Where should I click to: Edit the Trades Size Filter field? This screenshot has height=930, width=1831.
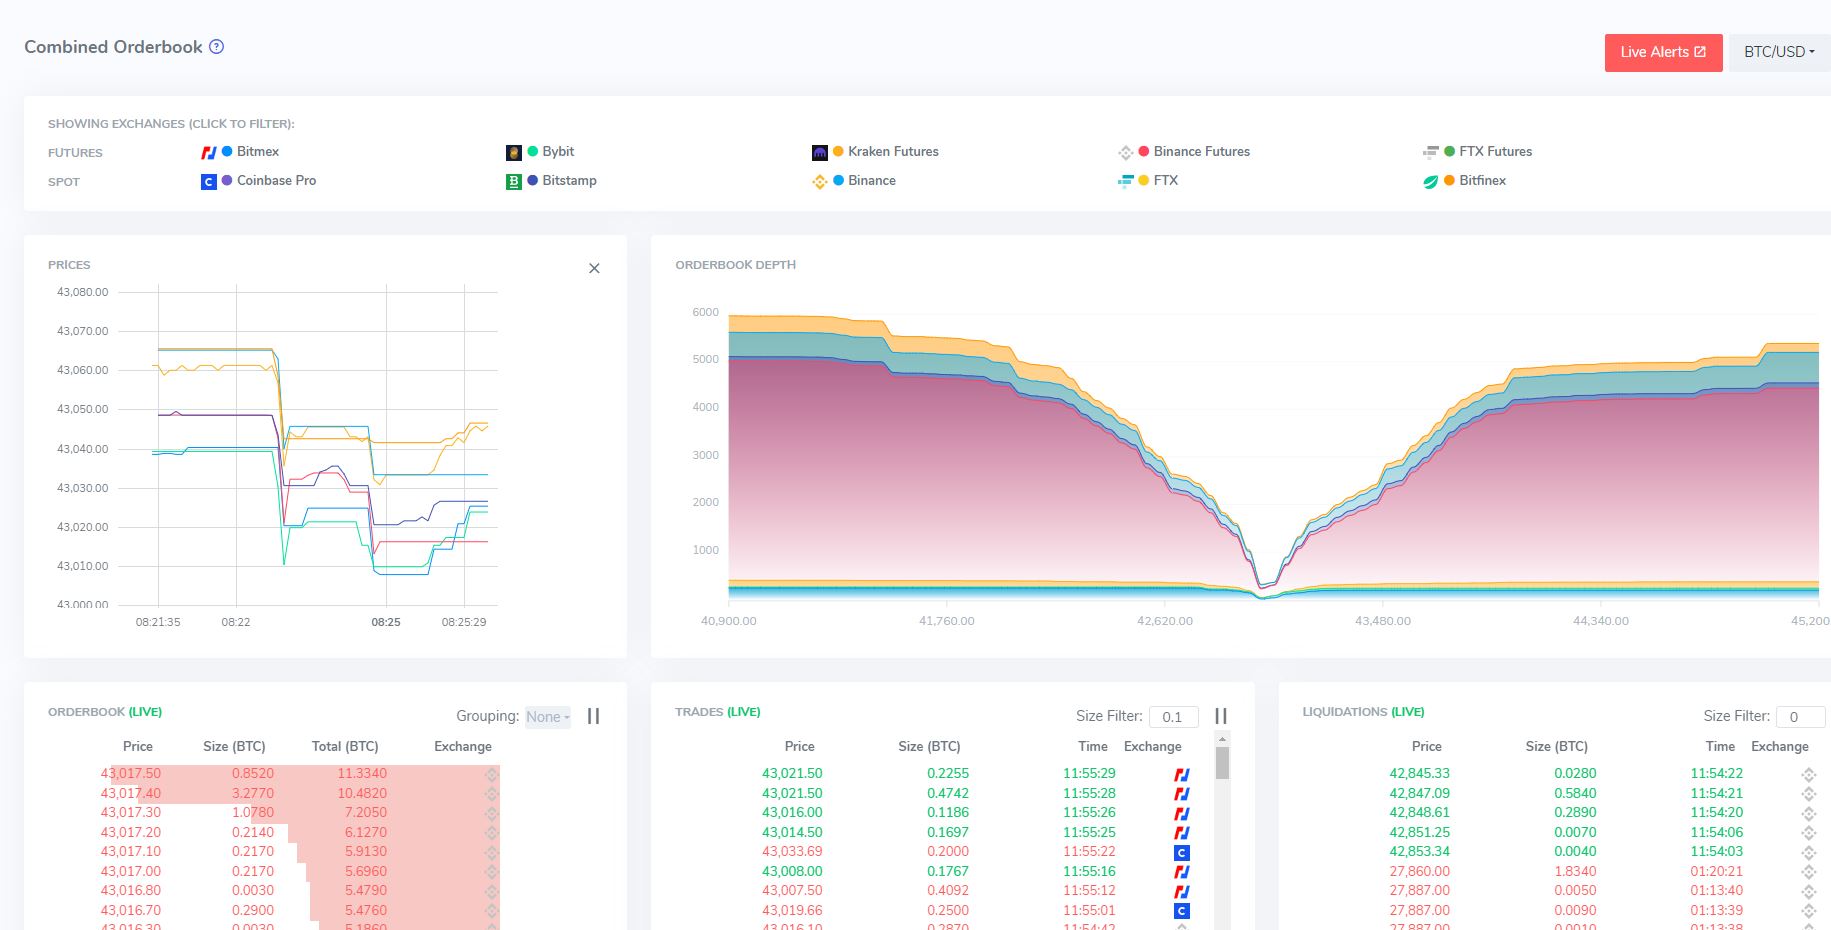click(x=1173, y=717)
